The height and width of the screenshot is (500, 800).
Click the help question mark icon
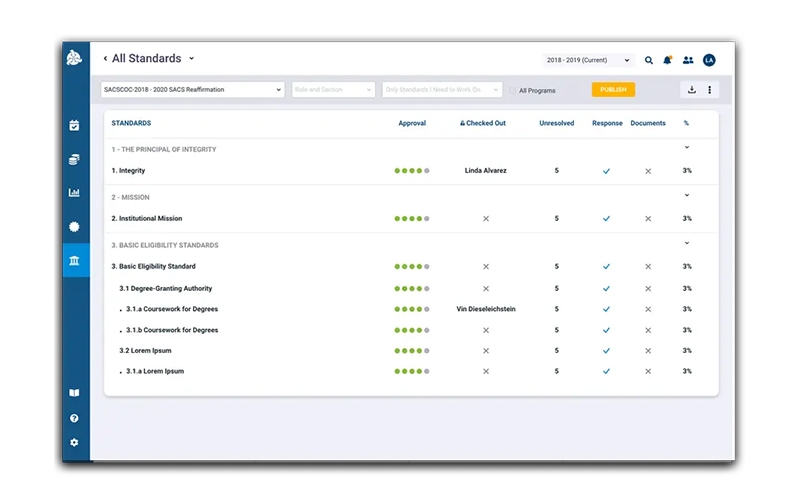coord(74,418)
